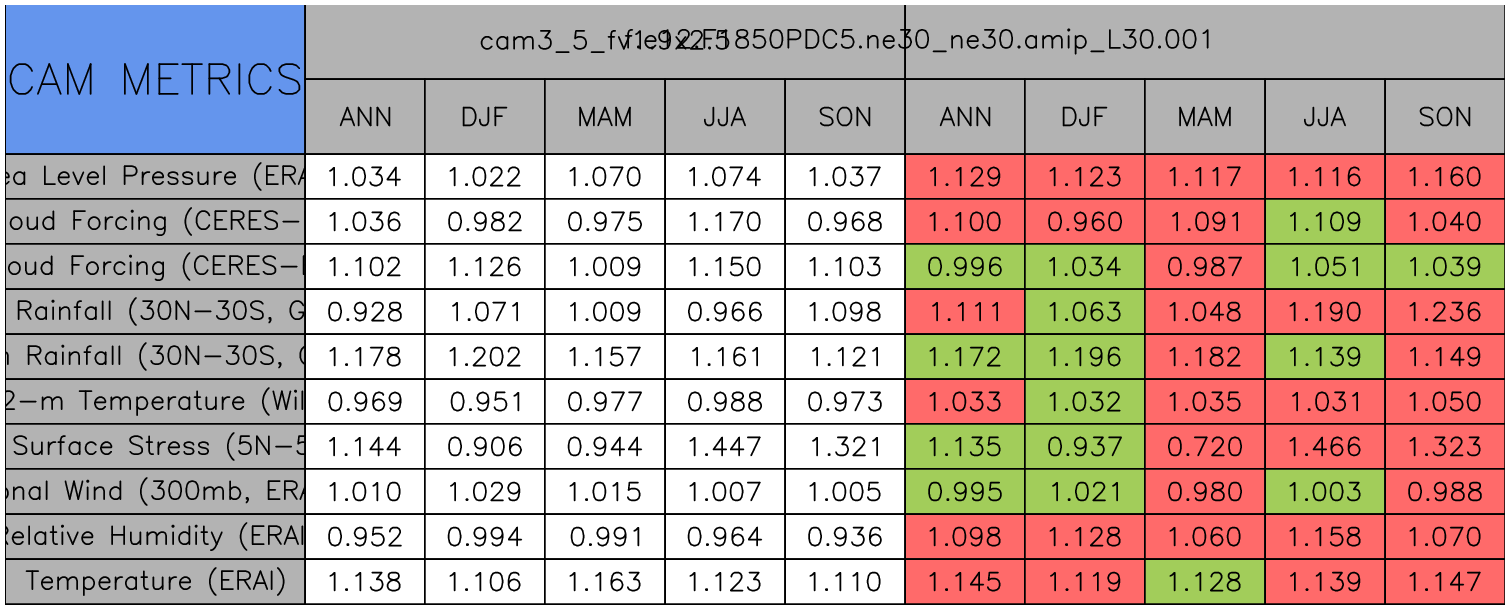Click the blue CAM METRICS header cell
This screenshot has width=1510, height=610.
[155, 79]
